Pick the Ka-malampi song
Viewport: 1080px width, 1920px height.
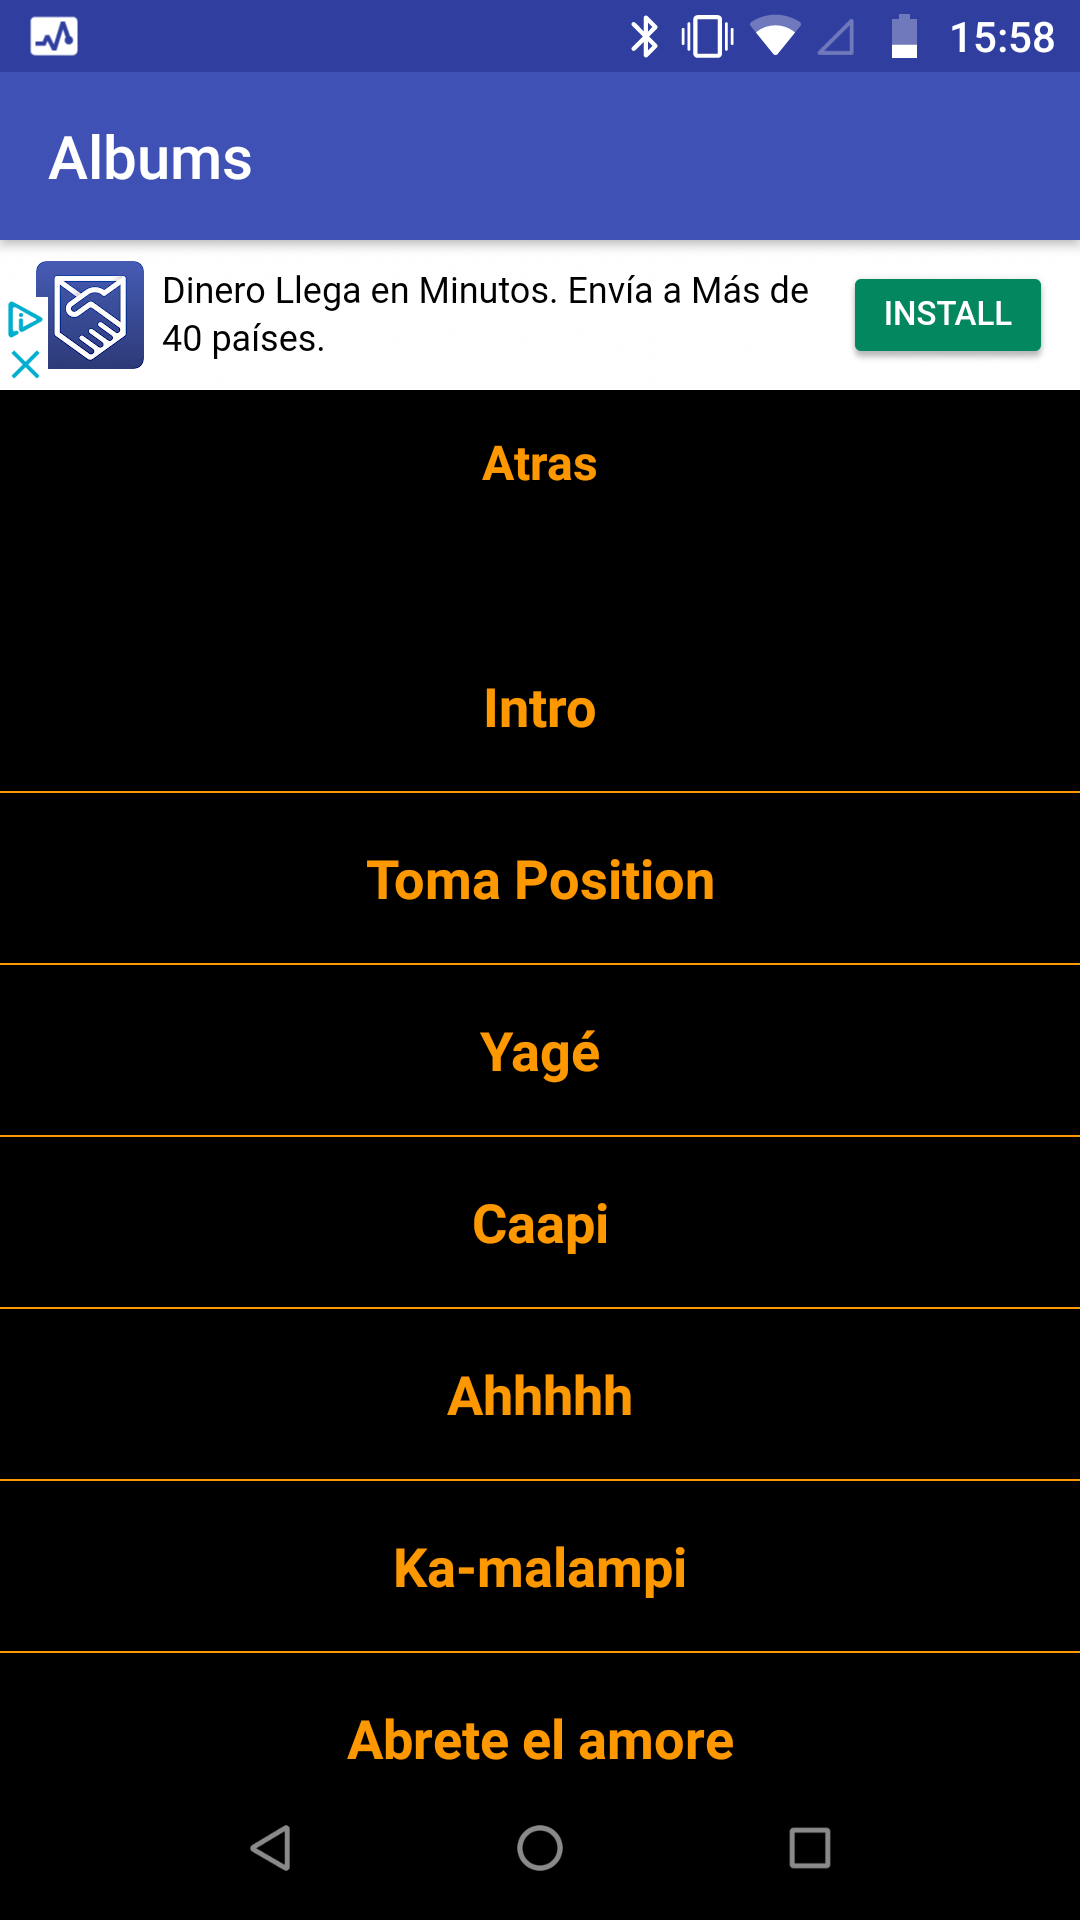tap(540, 1568)
